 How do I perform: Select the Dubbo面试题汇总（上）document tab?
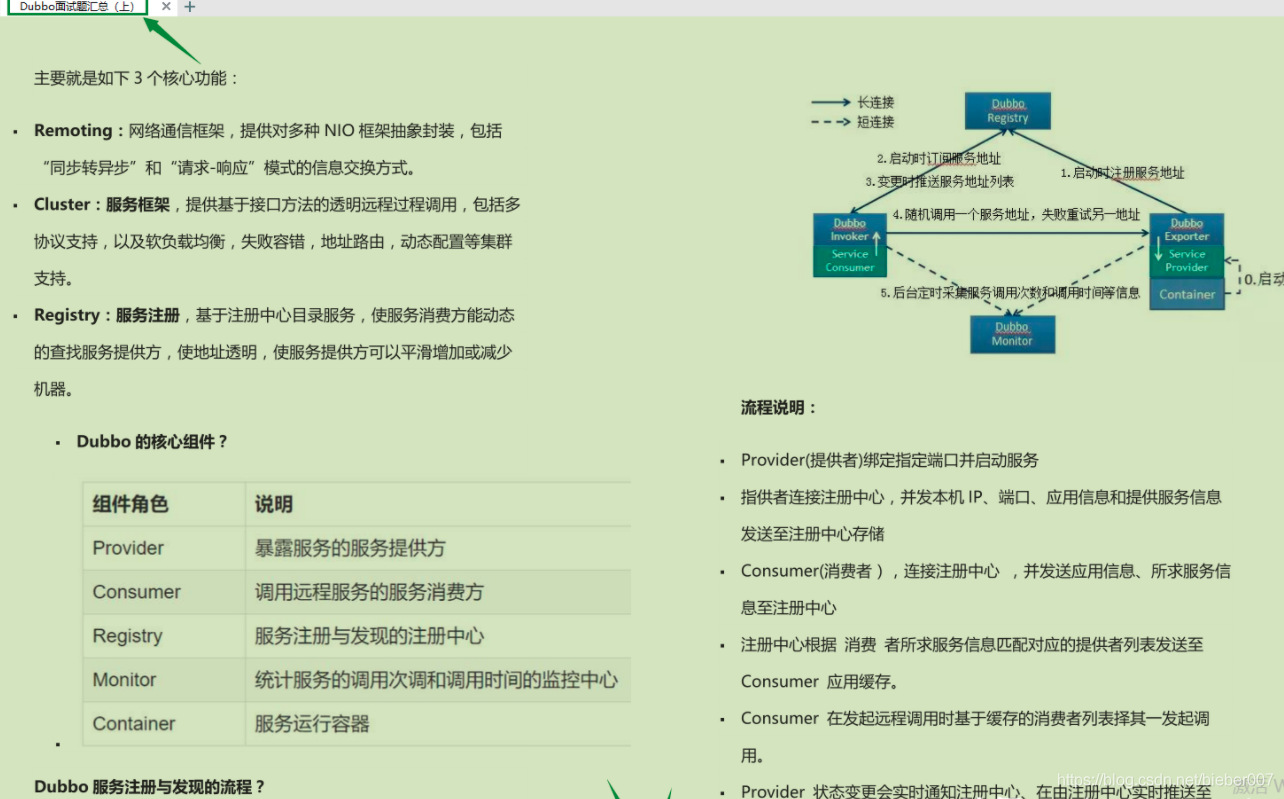[x=77, y=7]
